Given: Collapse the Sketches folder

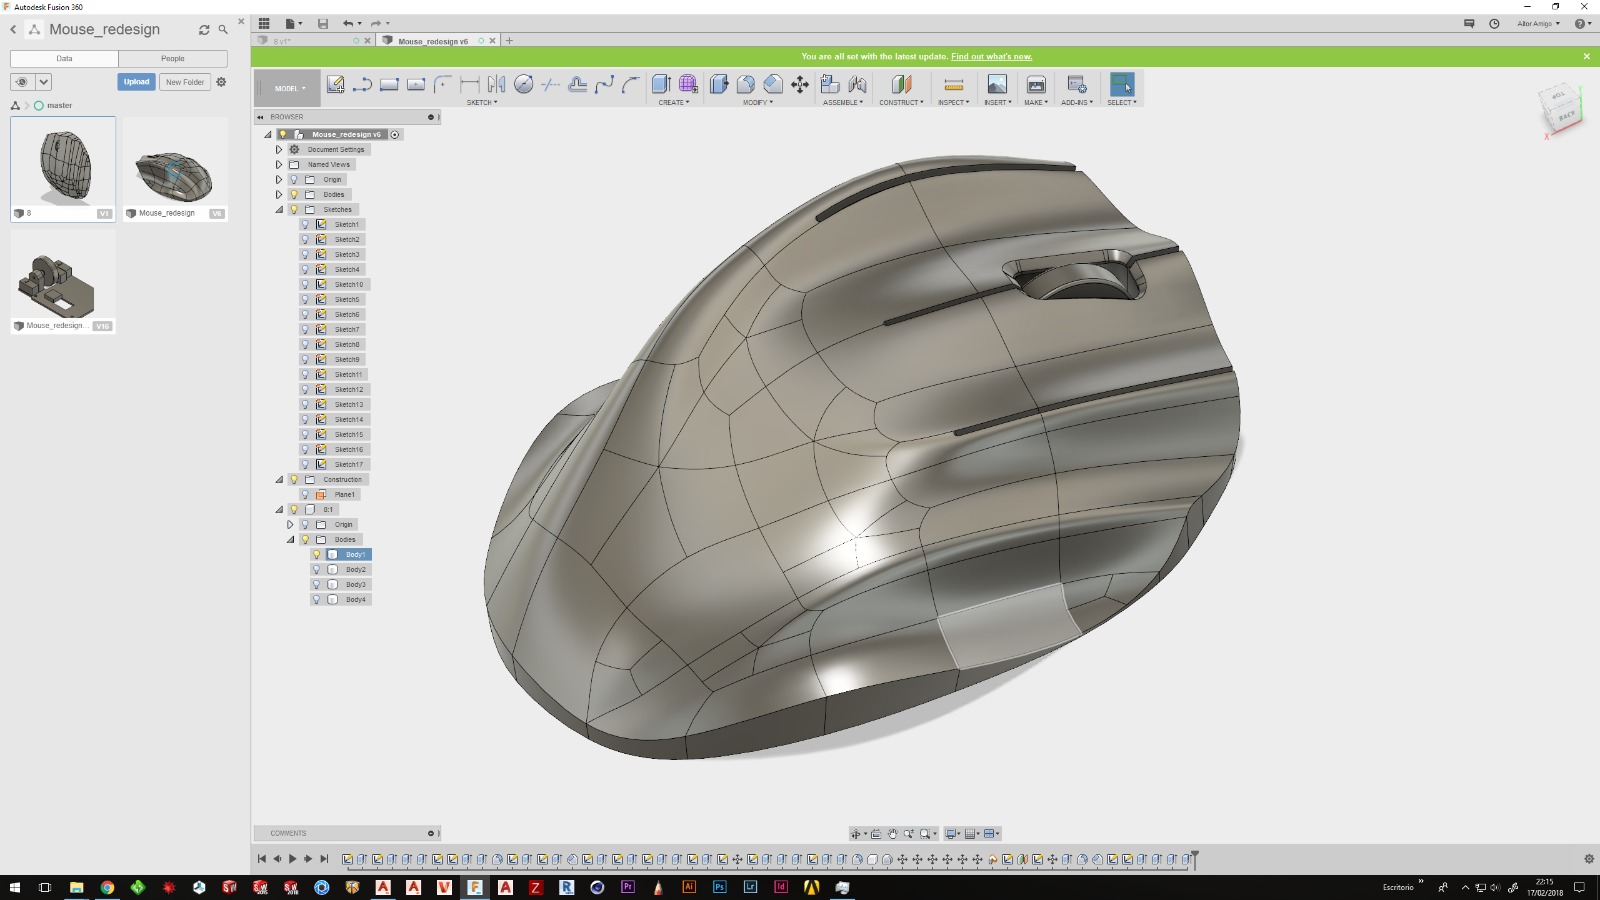Looking at the screenshot, I should (x=279, y=210).
